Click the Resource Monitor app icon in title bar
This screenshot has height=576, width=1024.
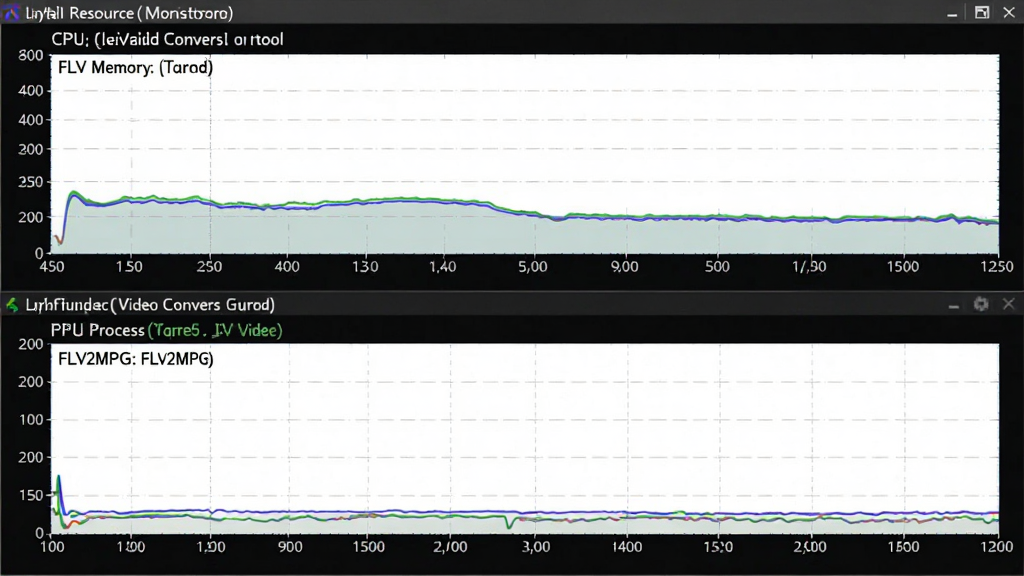click(11, 12)
